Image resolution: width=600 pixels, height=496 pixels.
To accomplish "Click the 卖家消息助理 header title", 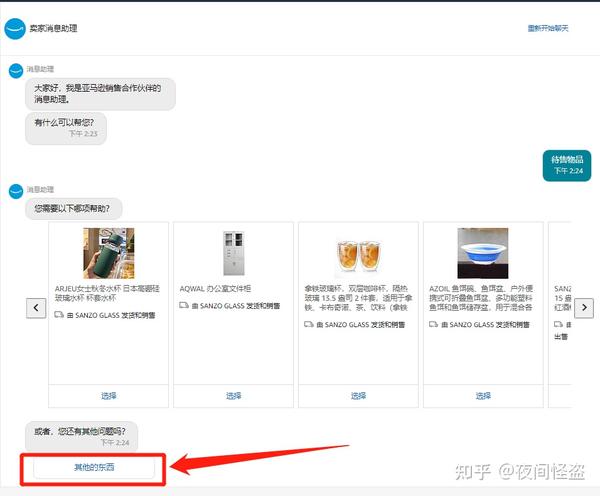I will (54, 28).
